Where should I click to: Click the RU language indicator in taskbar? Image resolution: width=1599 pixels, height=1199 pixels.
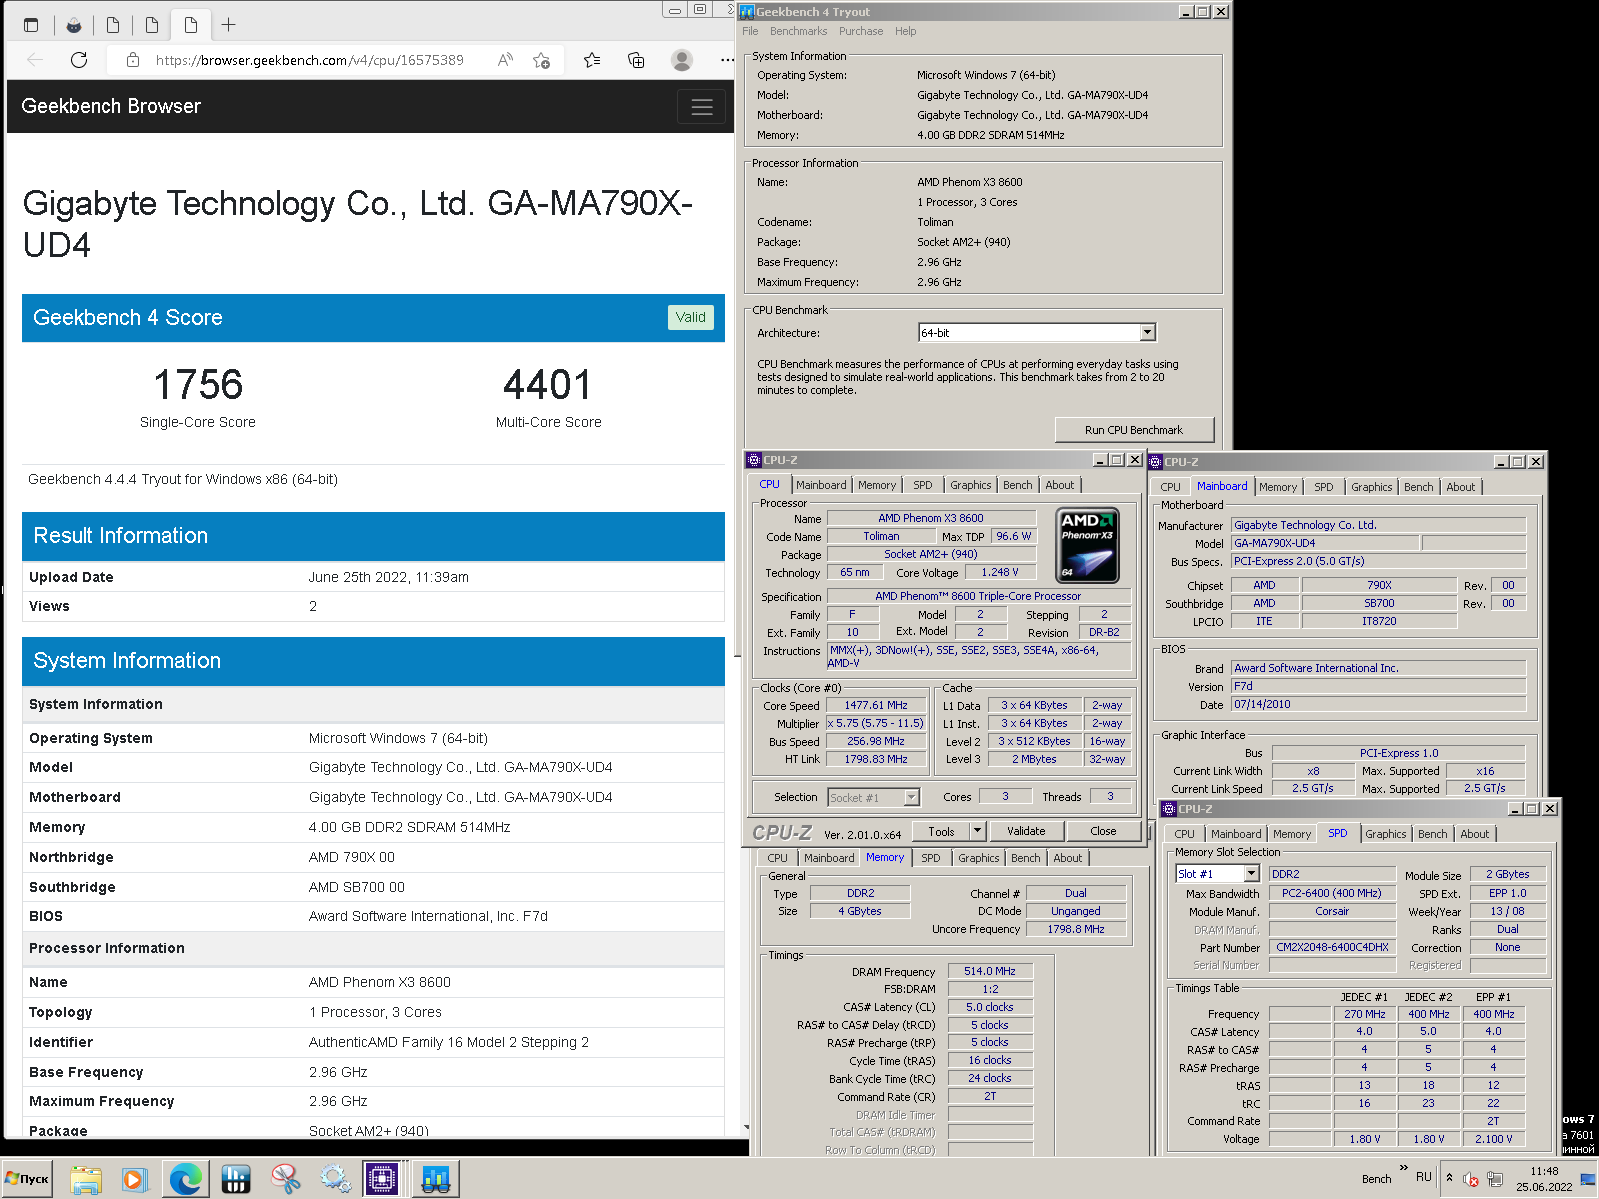tap(1424, 1177)
